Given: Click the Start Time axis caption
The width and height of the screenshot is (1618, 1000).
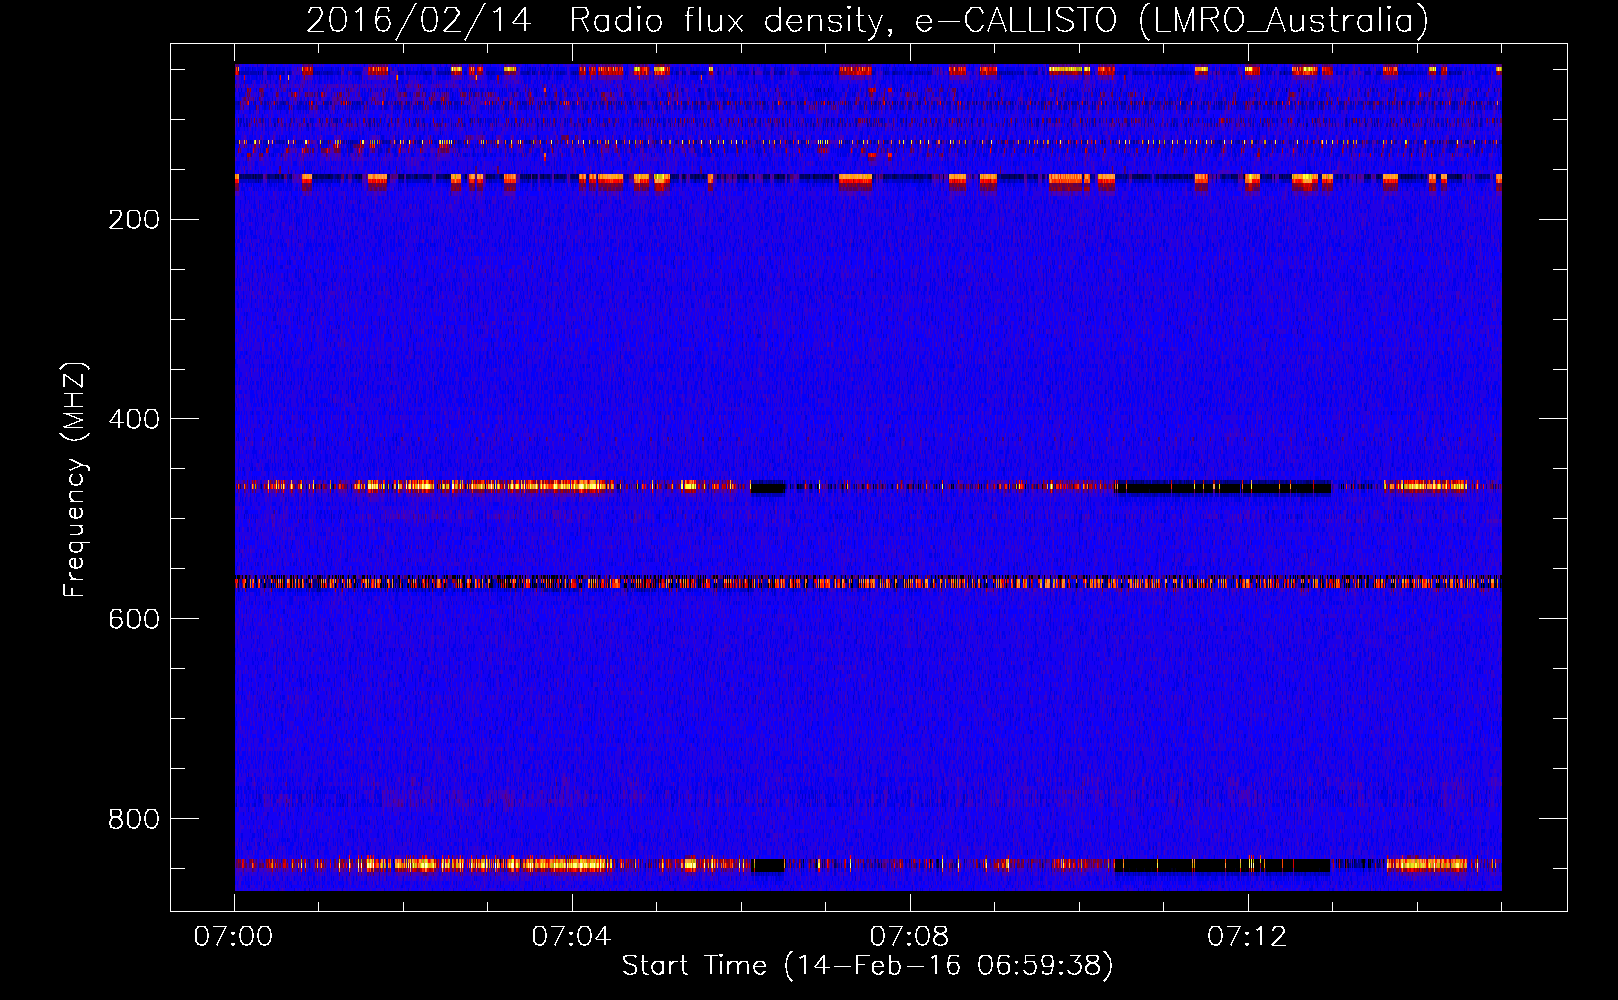Looking at the screenshot, I should [867, 966].
